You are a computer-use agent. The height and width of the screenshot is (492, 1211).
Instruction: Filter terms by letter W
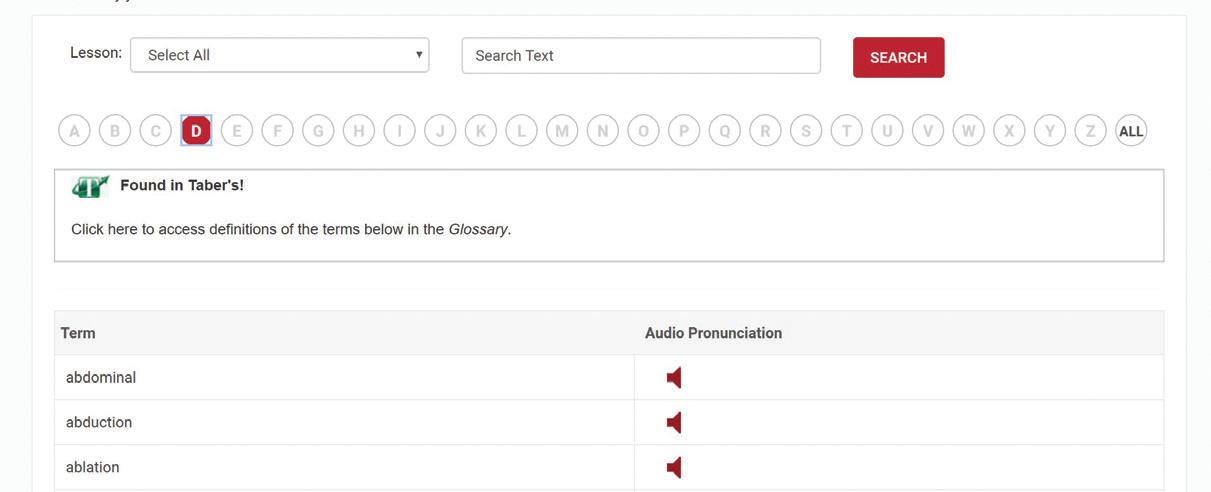coord(968,131)
